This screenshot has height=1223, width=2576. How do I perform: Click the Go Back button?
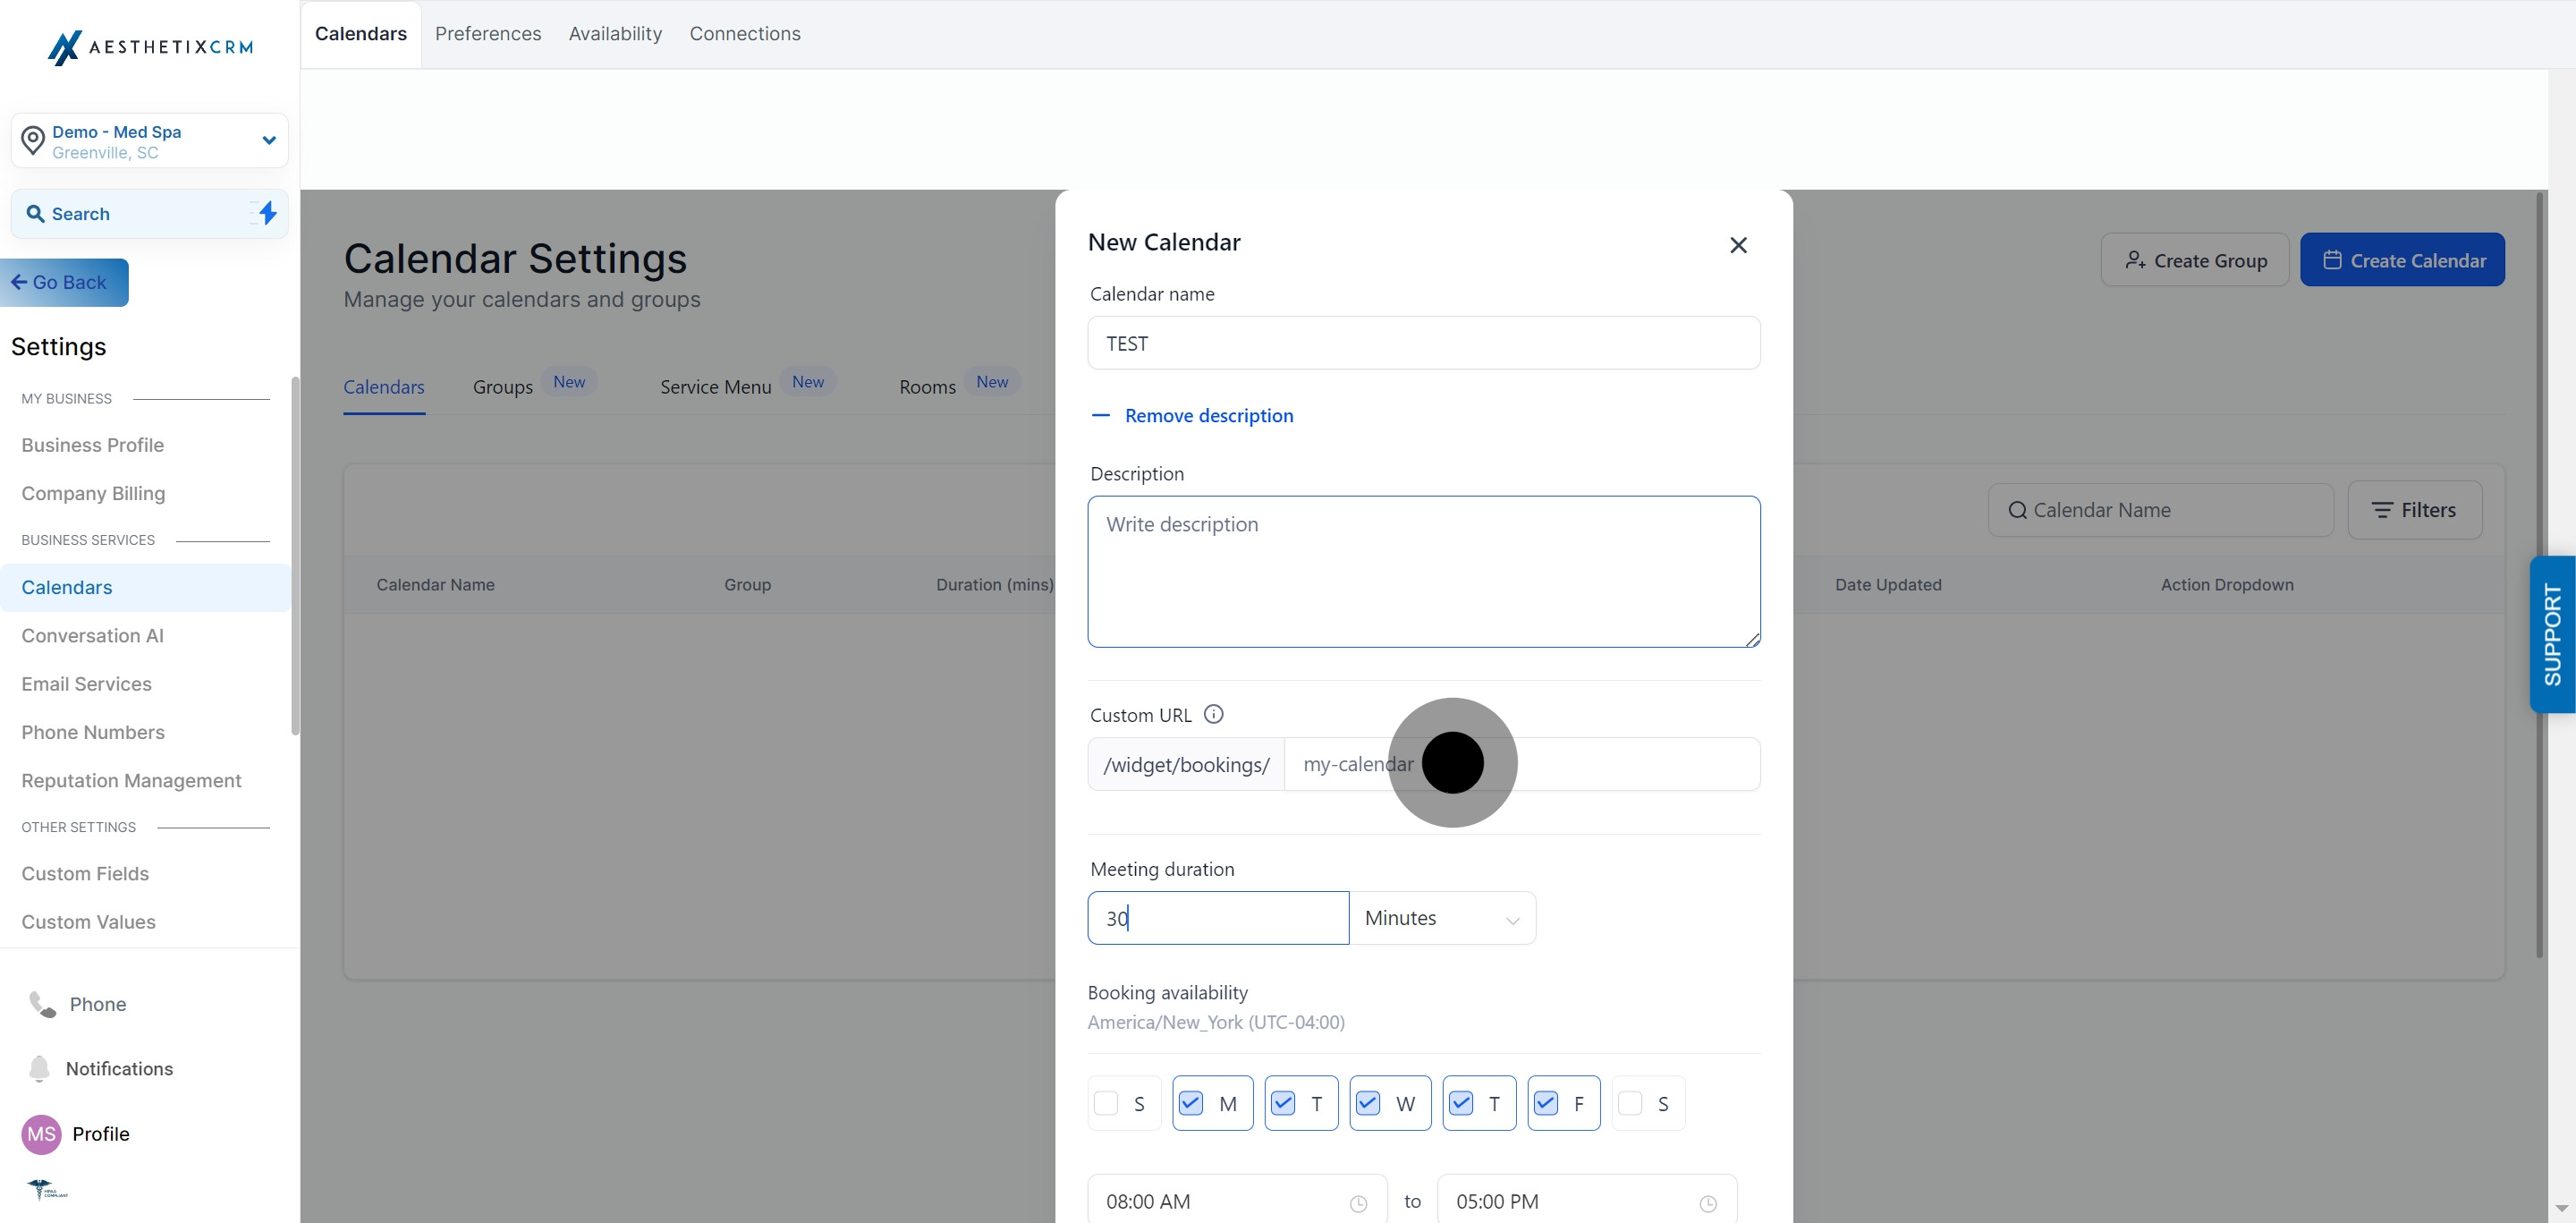64,282
